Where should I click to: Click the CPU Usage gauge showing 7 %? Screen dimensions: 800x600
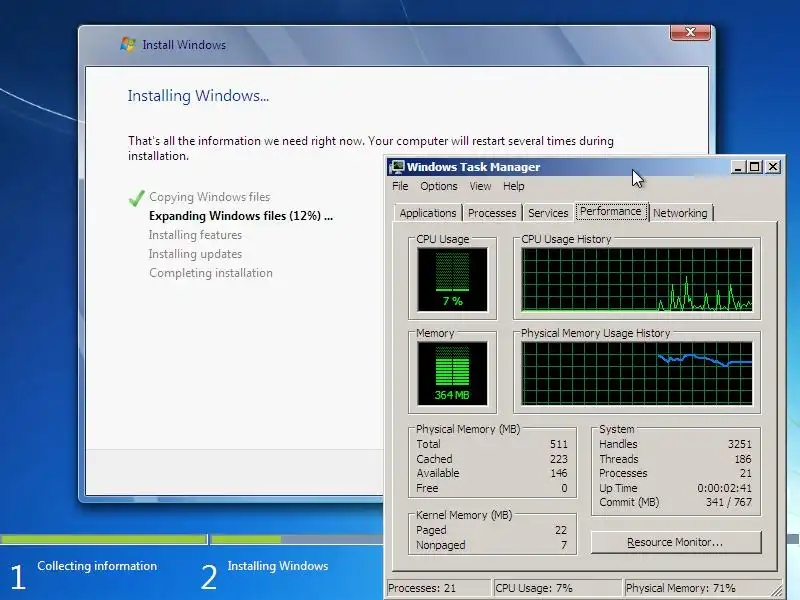[x=452, y=280]
